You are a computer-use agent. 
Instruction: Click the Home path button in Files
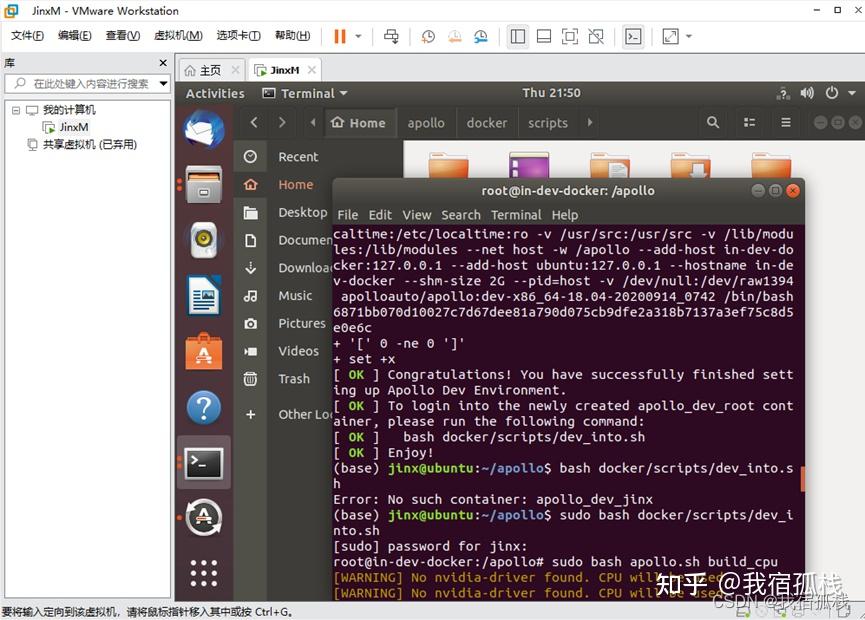359,123
